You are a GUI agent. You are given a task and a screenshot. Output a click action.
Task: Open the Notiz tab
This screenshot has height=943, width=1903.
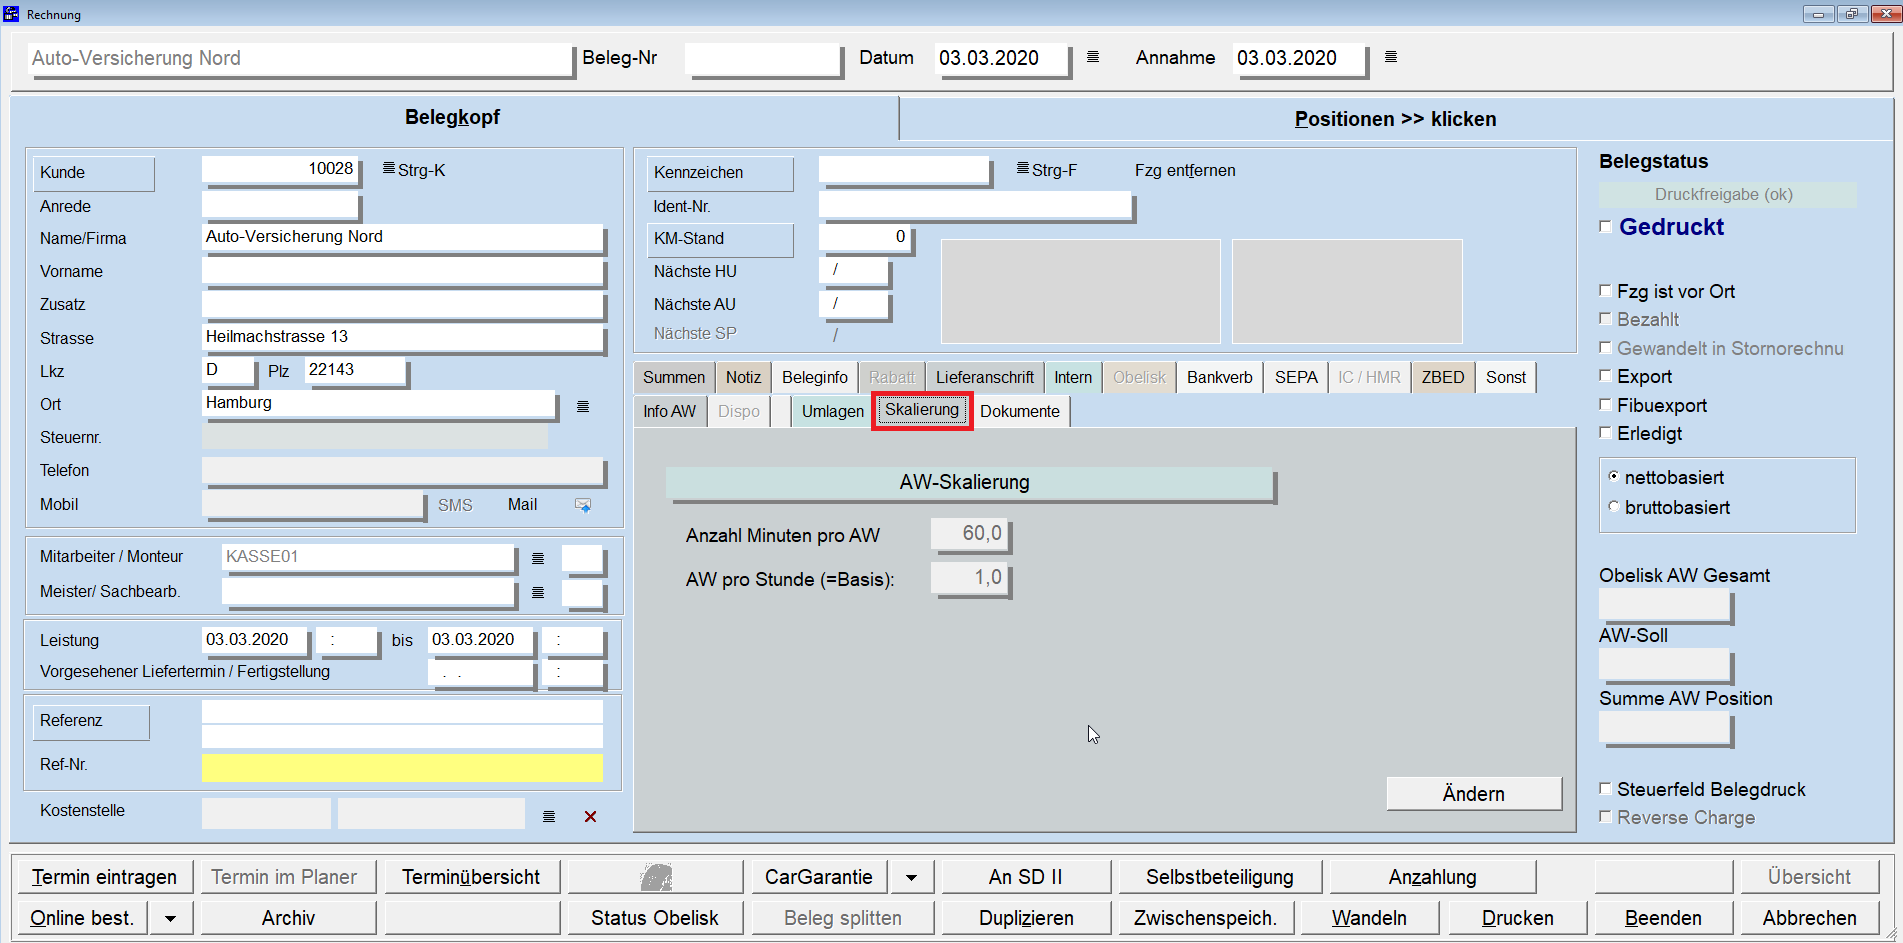point(743,377)
